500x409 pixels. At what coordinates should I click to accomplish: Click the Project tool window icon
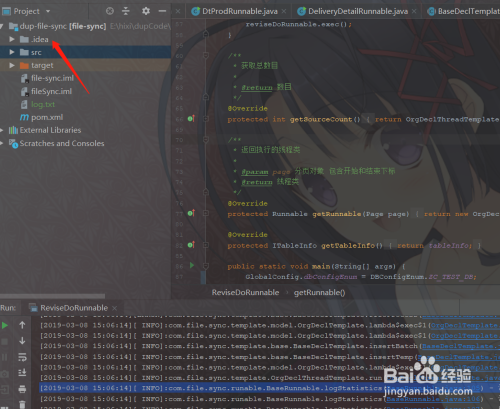(x=6, y=11)
